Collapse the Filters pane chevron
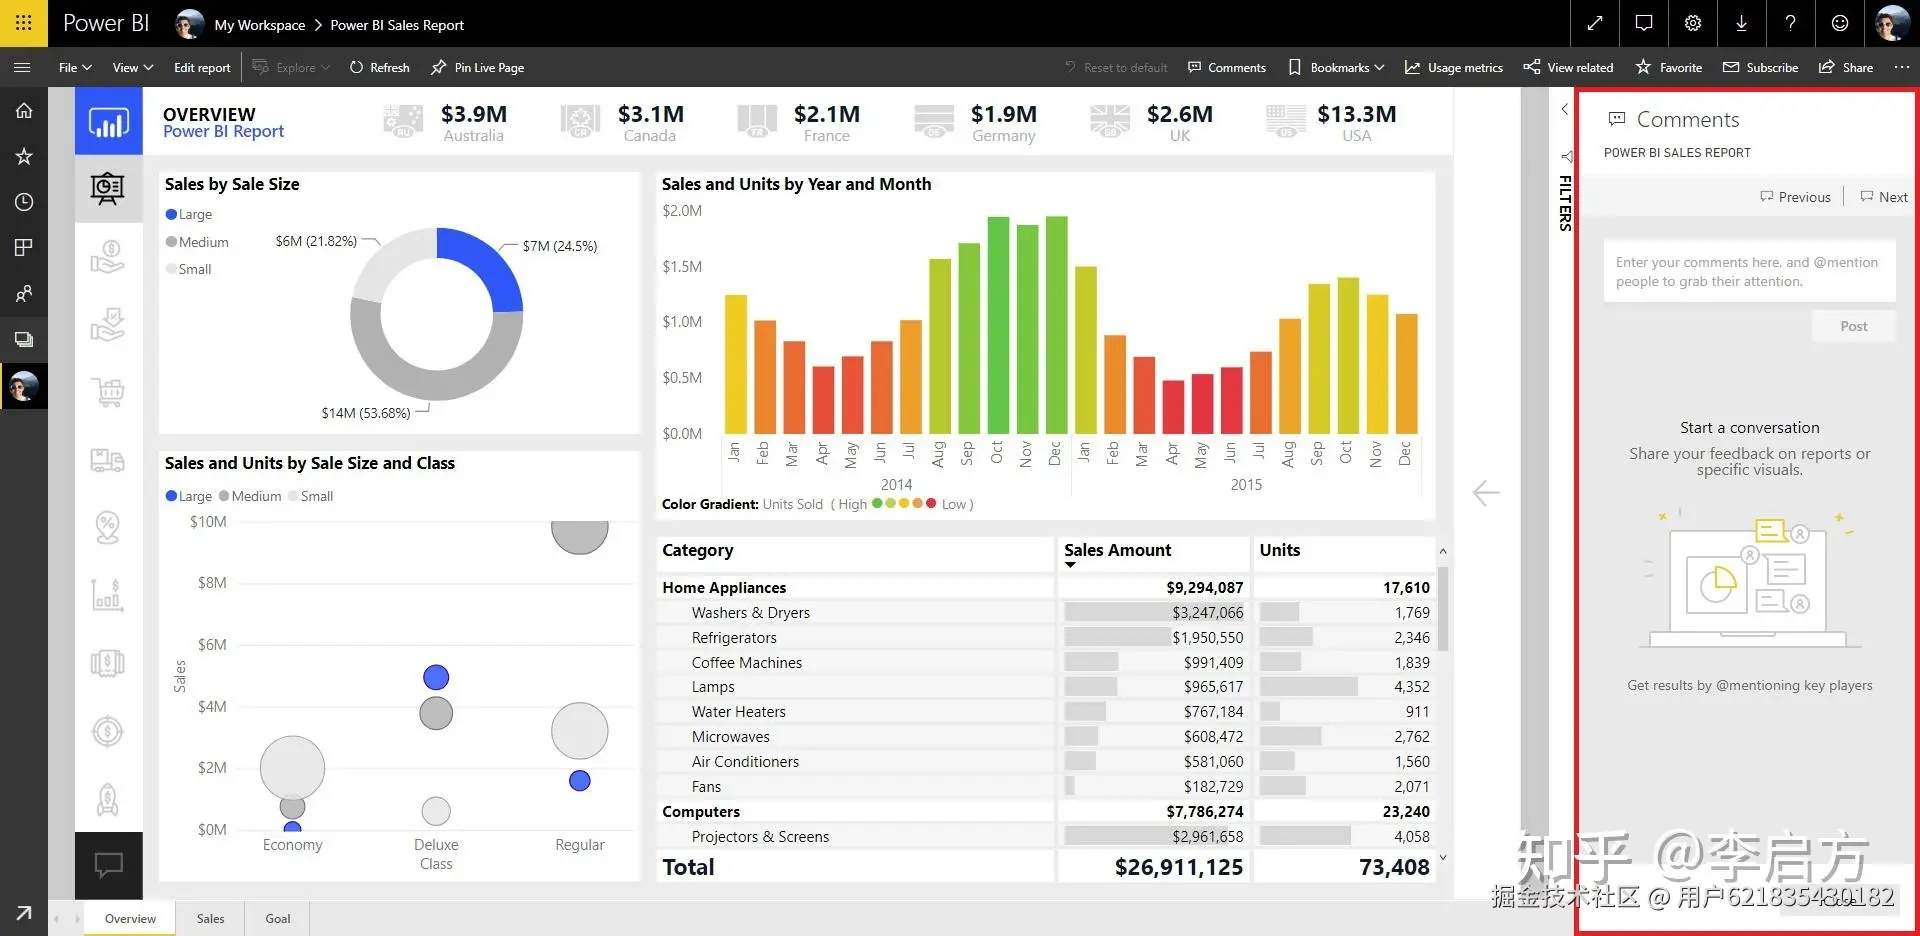1920x936 pixels. click(1565, 109)
